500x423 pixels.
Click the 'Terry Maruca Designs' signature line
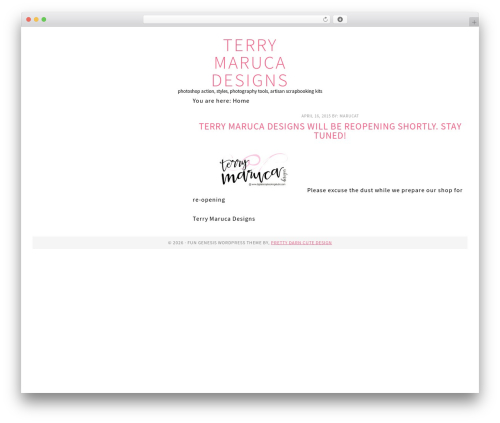[x=224, y=219]
